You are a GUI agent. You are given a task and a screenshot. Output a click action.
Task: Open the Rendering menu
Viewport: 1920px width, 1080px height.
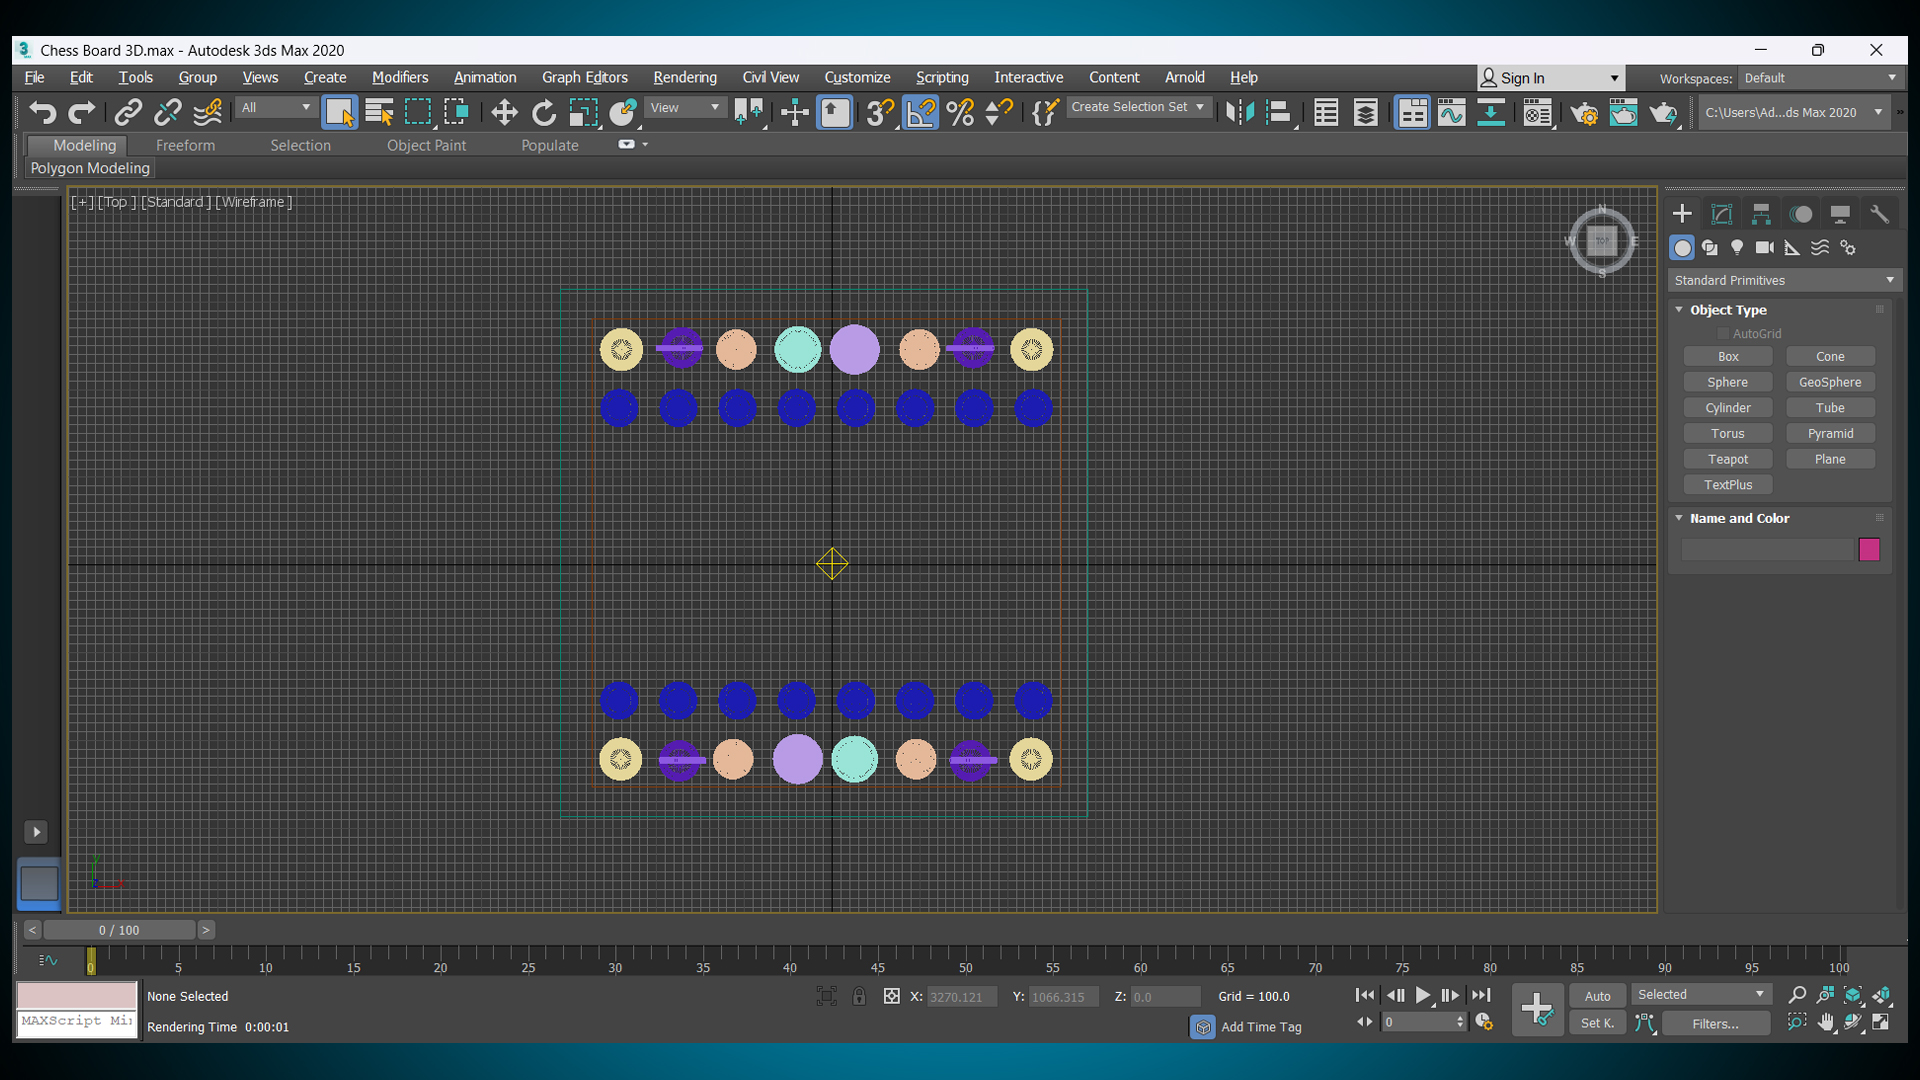685,77
